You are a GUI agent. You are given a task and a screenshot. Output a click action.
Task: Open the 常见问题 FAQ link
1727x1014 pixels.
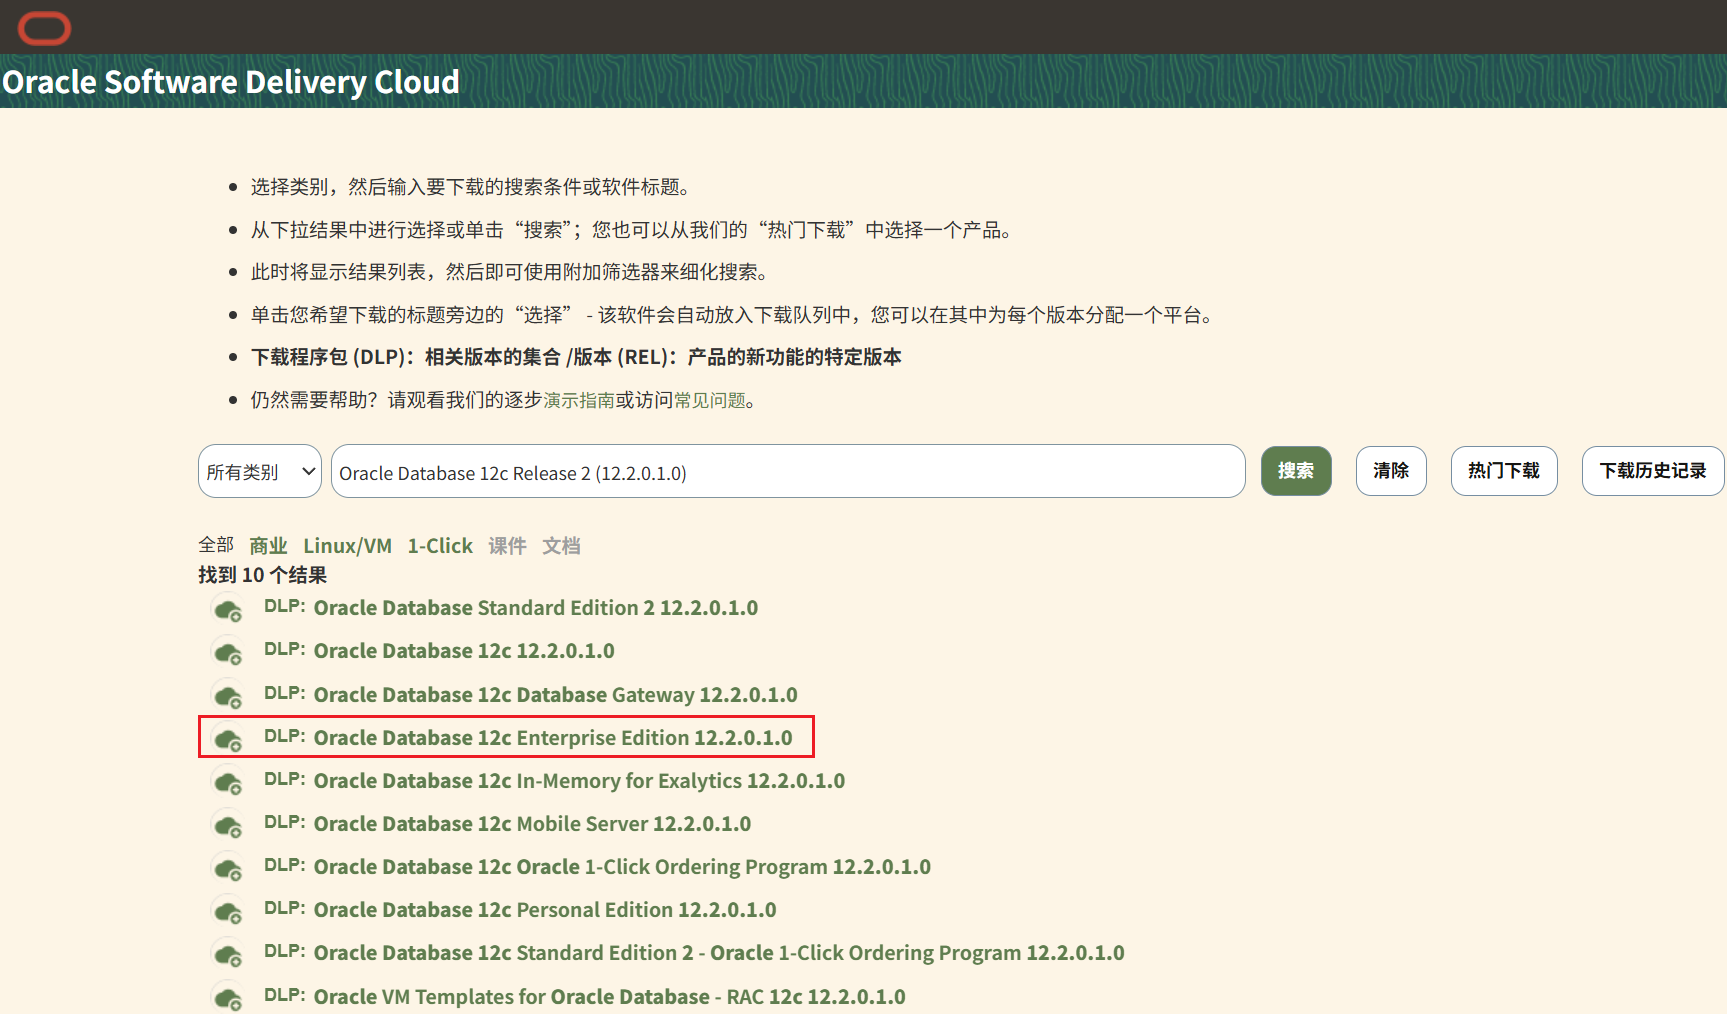[710, 400]
